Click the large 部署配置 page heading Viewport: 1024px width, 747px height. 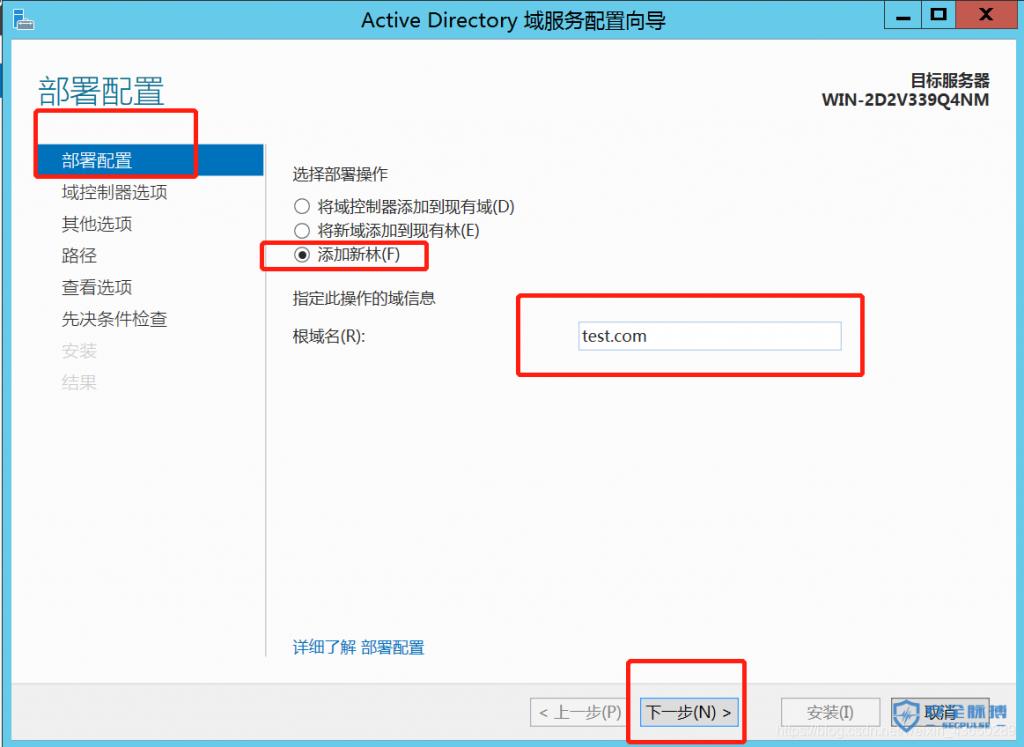[101, 91]
